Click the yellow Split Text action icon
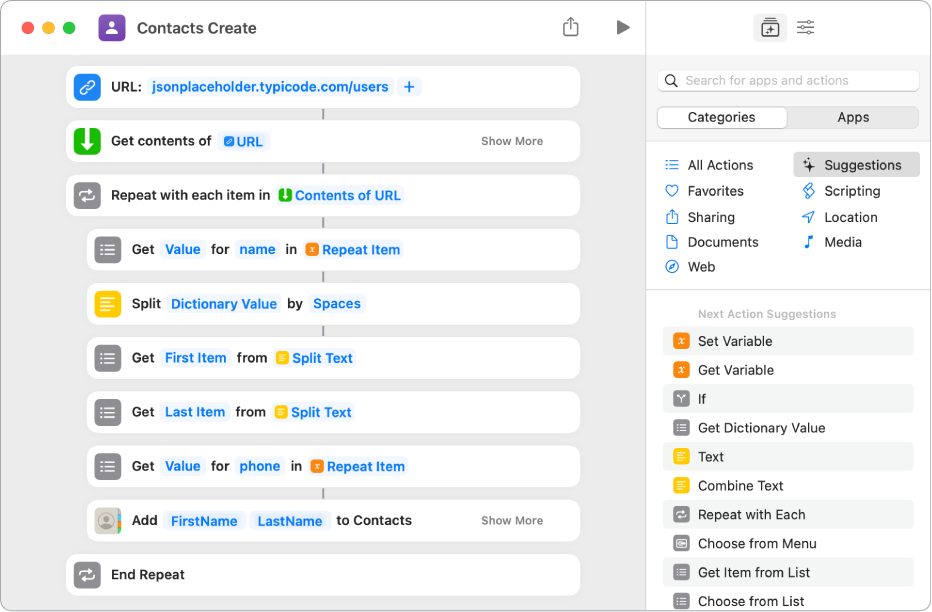932x612 pixels. click(x=107, y=303)
